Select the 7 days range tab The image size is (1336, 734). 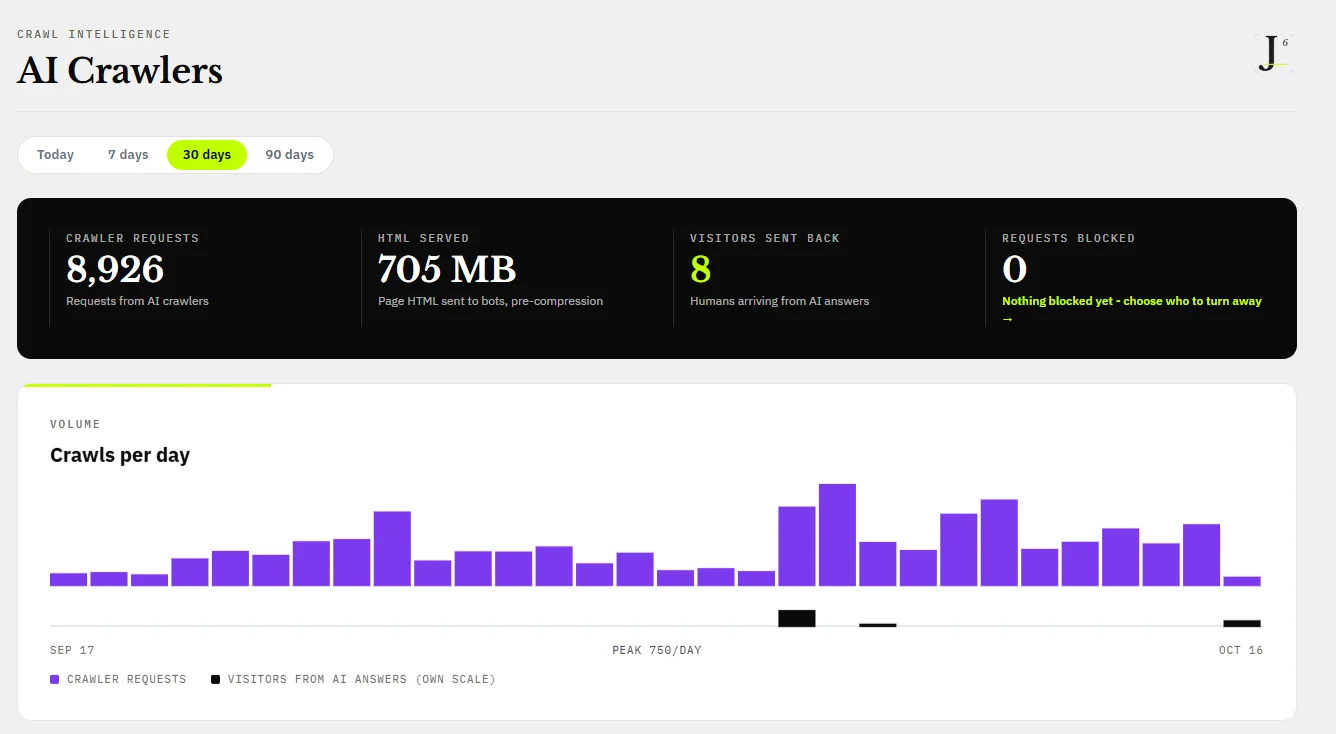pos(128,155)
